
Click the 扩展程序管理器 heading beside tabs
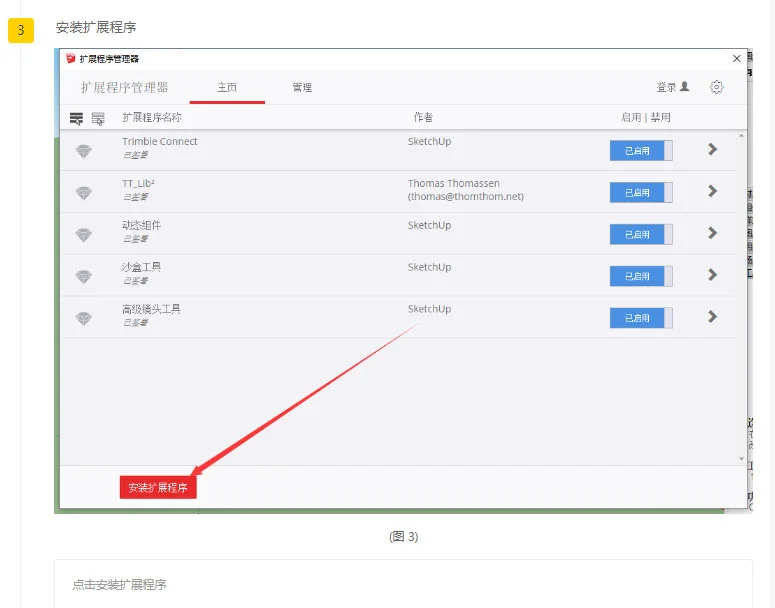coord(125,87)
